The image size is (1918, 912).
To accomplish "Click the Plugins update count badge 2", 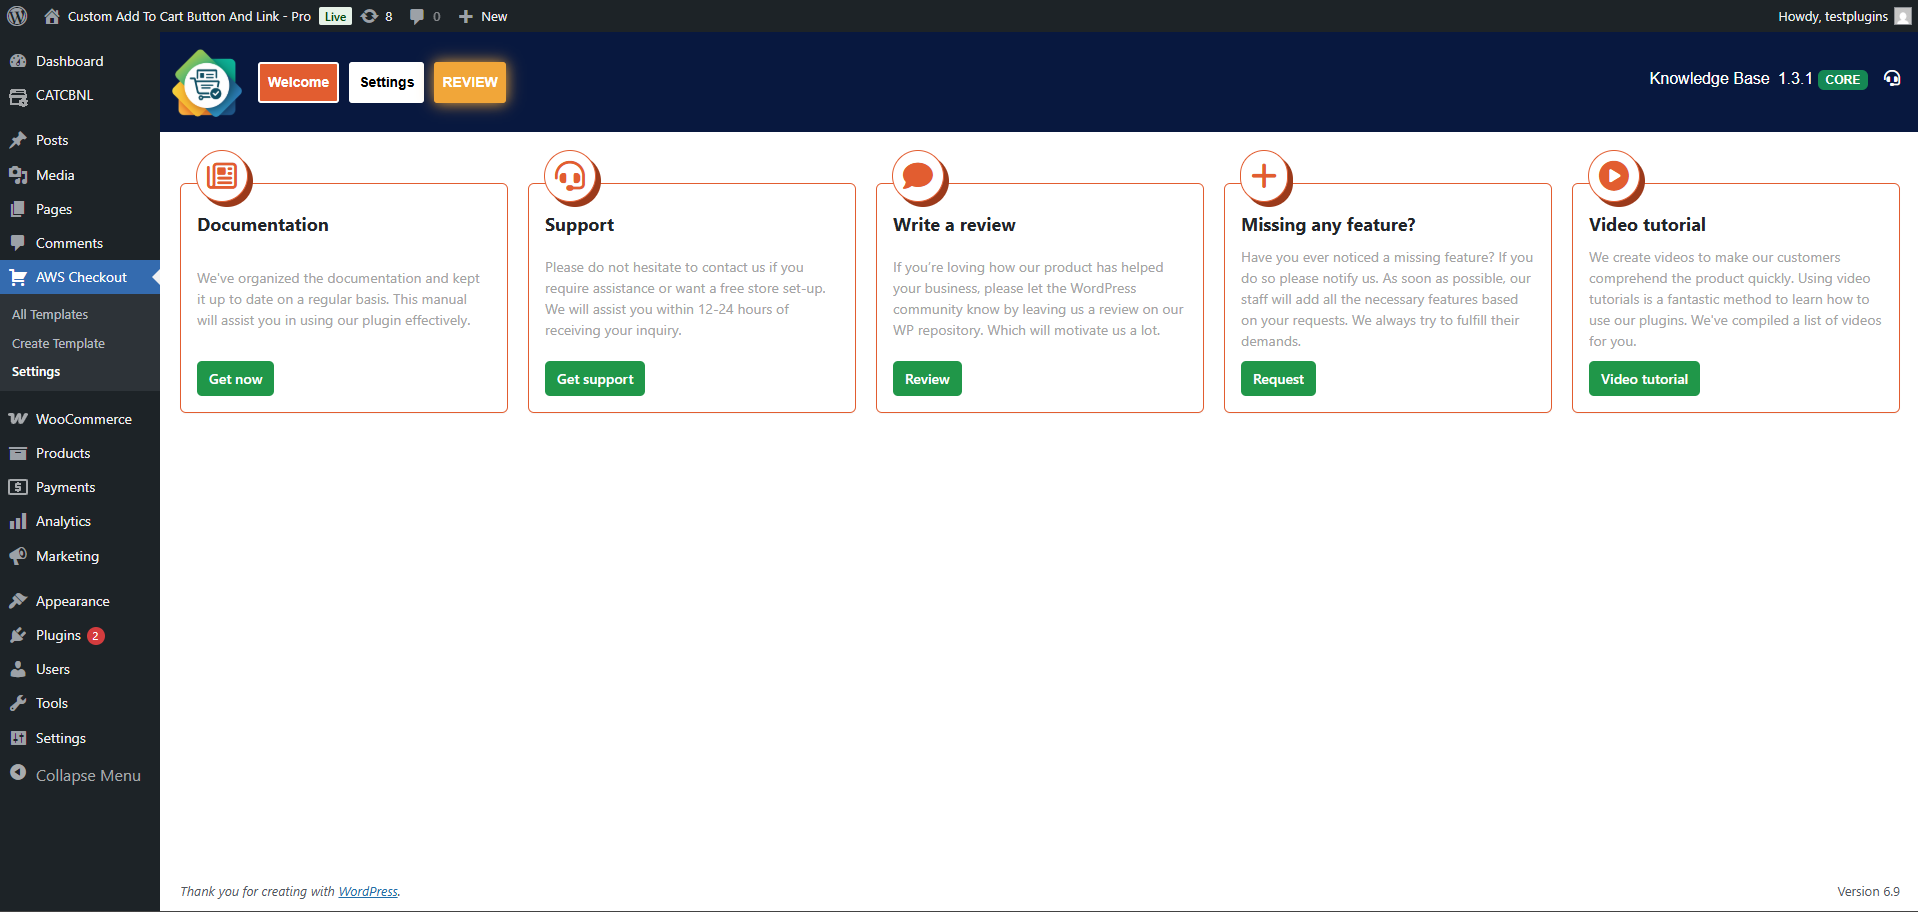I will pos(96,636).
